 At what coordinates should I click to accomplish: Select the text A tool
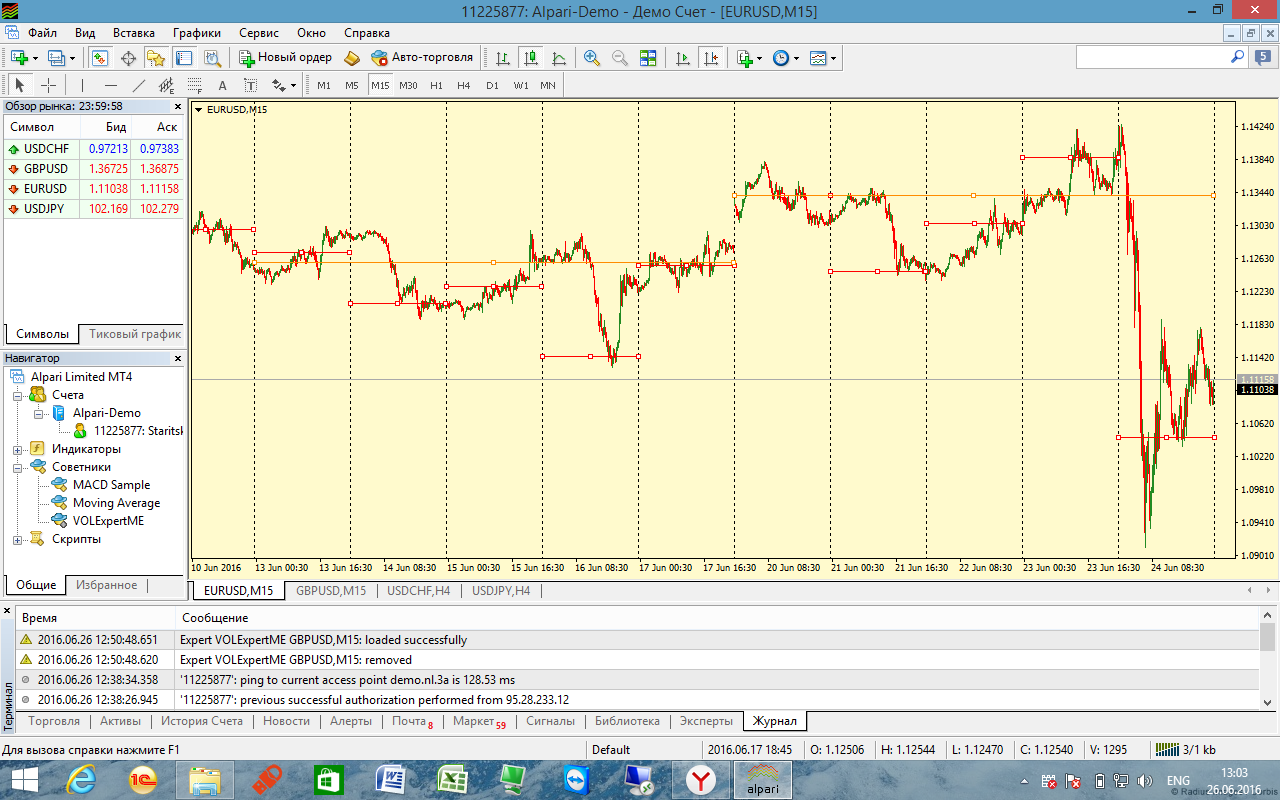222,85
